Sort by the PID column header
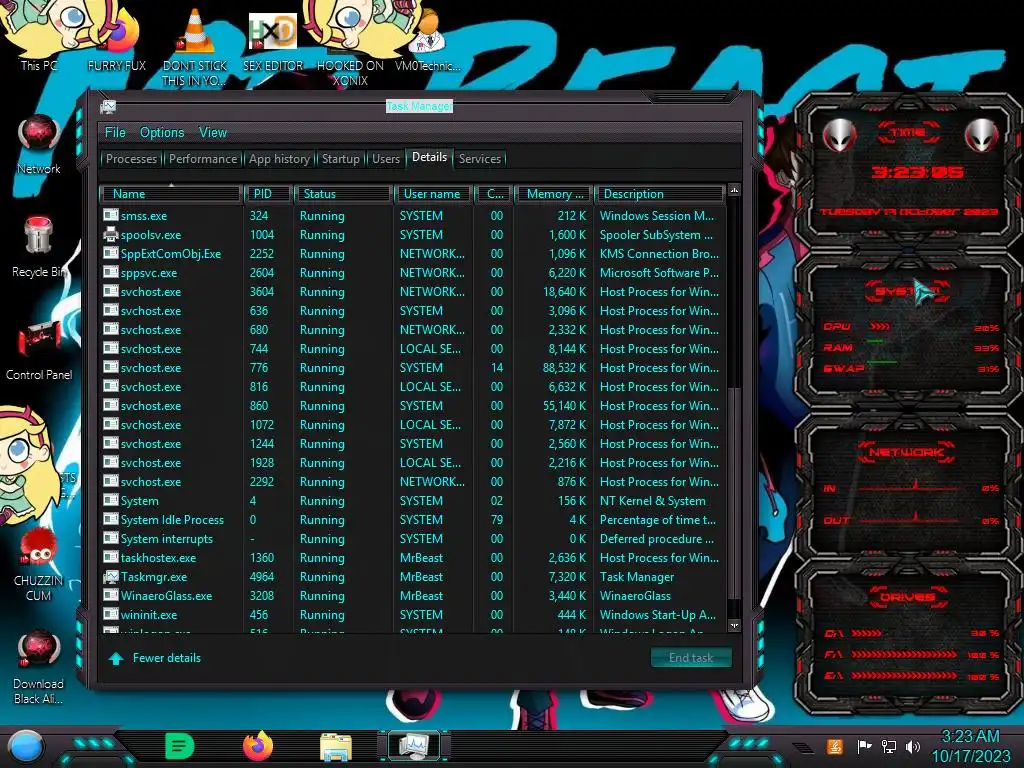 pos(268,194)
